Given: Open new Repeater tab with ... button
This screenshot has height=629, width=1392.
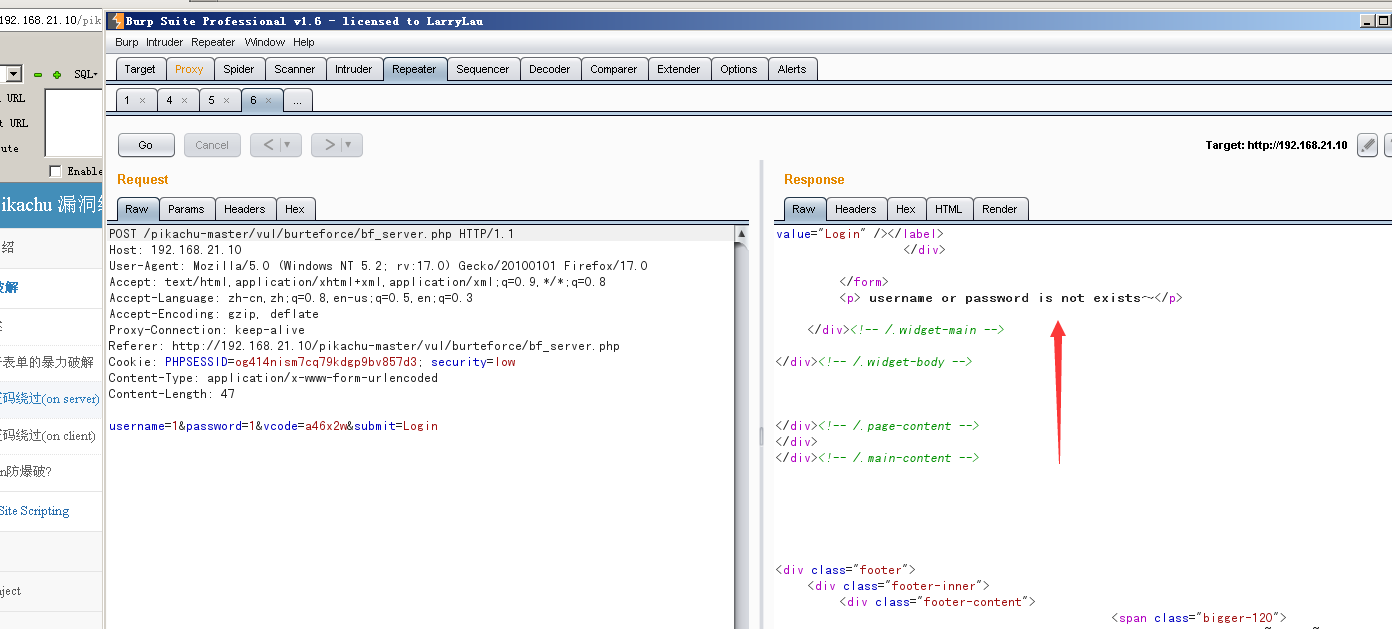Looking at the screenshot, I should (x=298, y=100).
